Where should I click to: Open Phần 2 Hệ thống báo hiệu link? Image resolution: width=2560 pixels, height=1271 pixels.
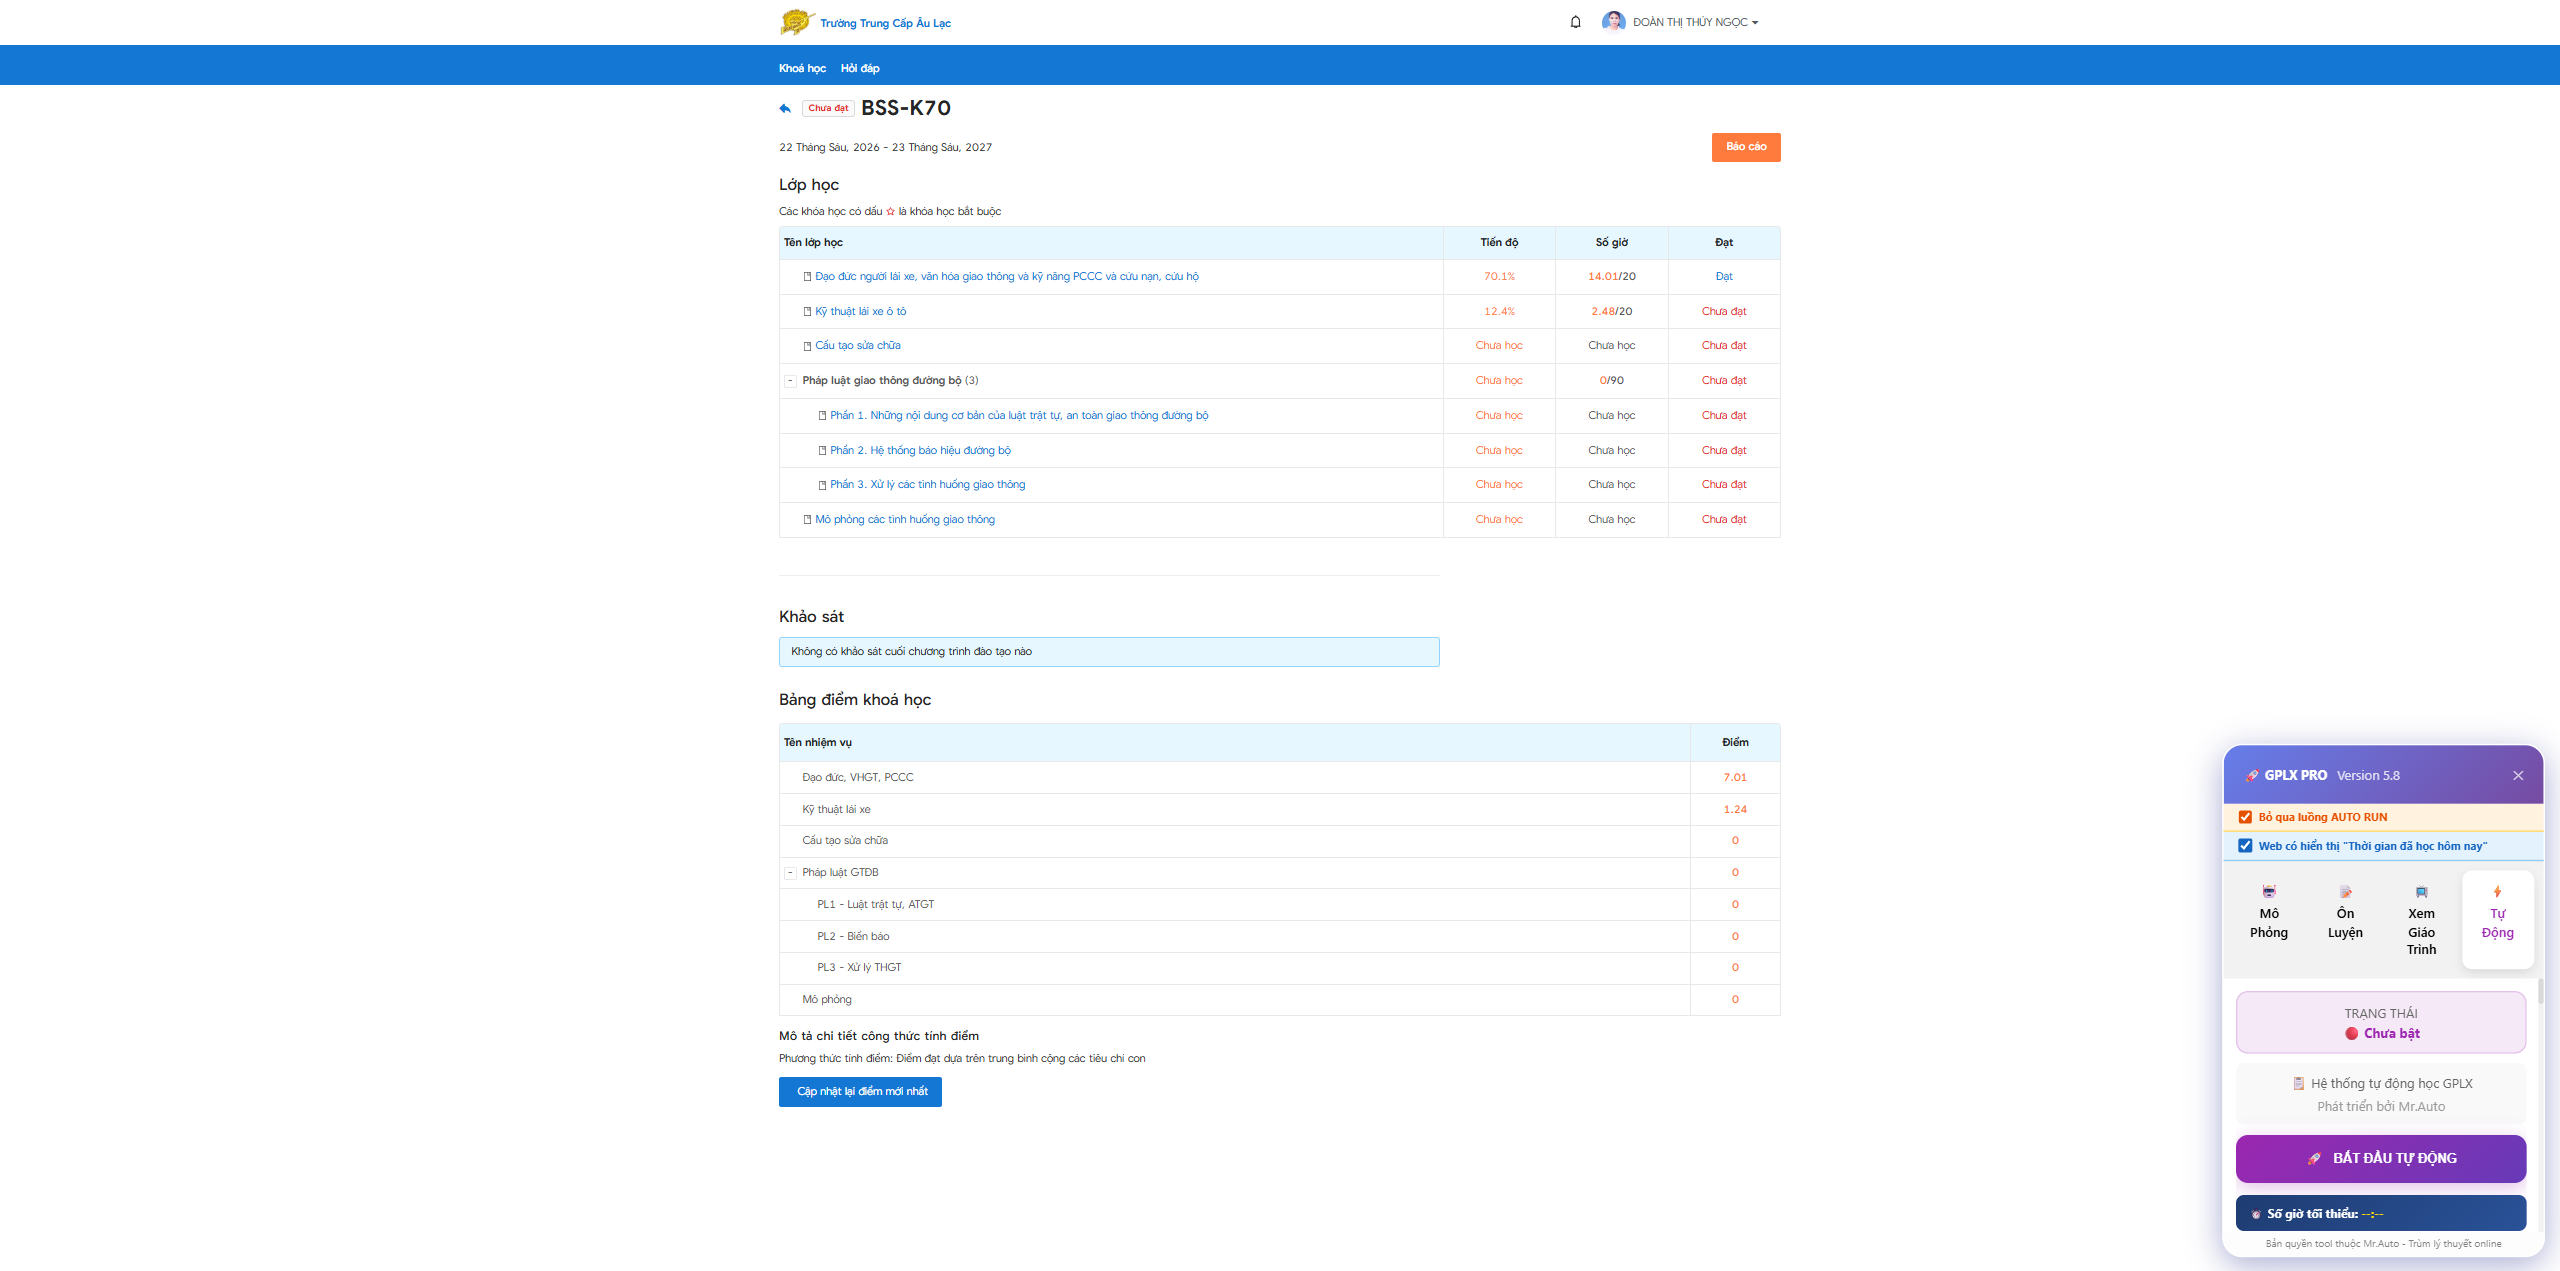point(920,451)
